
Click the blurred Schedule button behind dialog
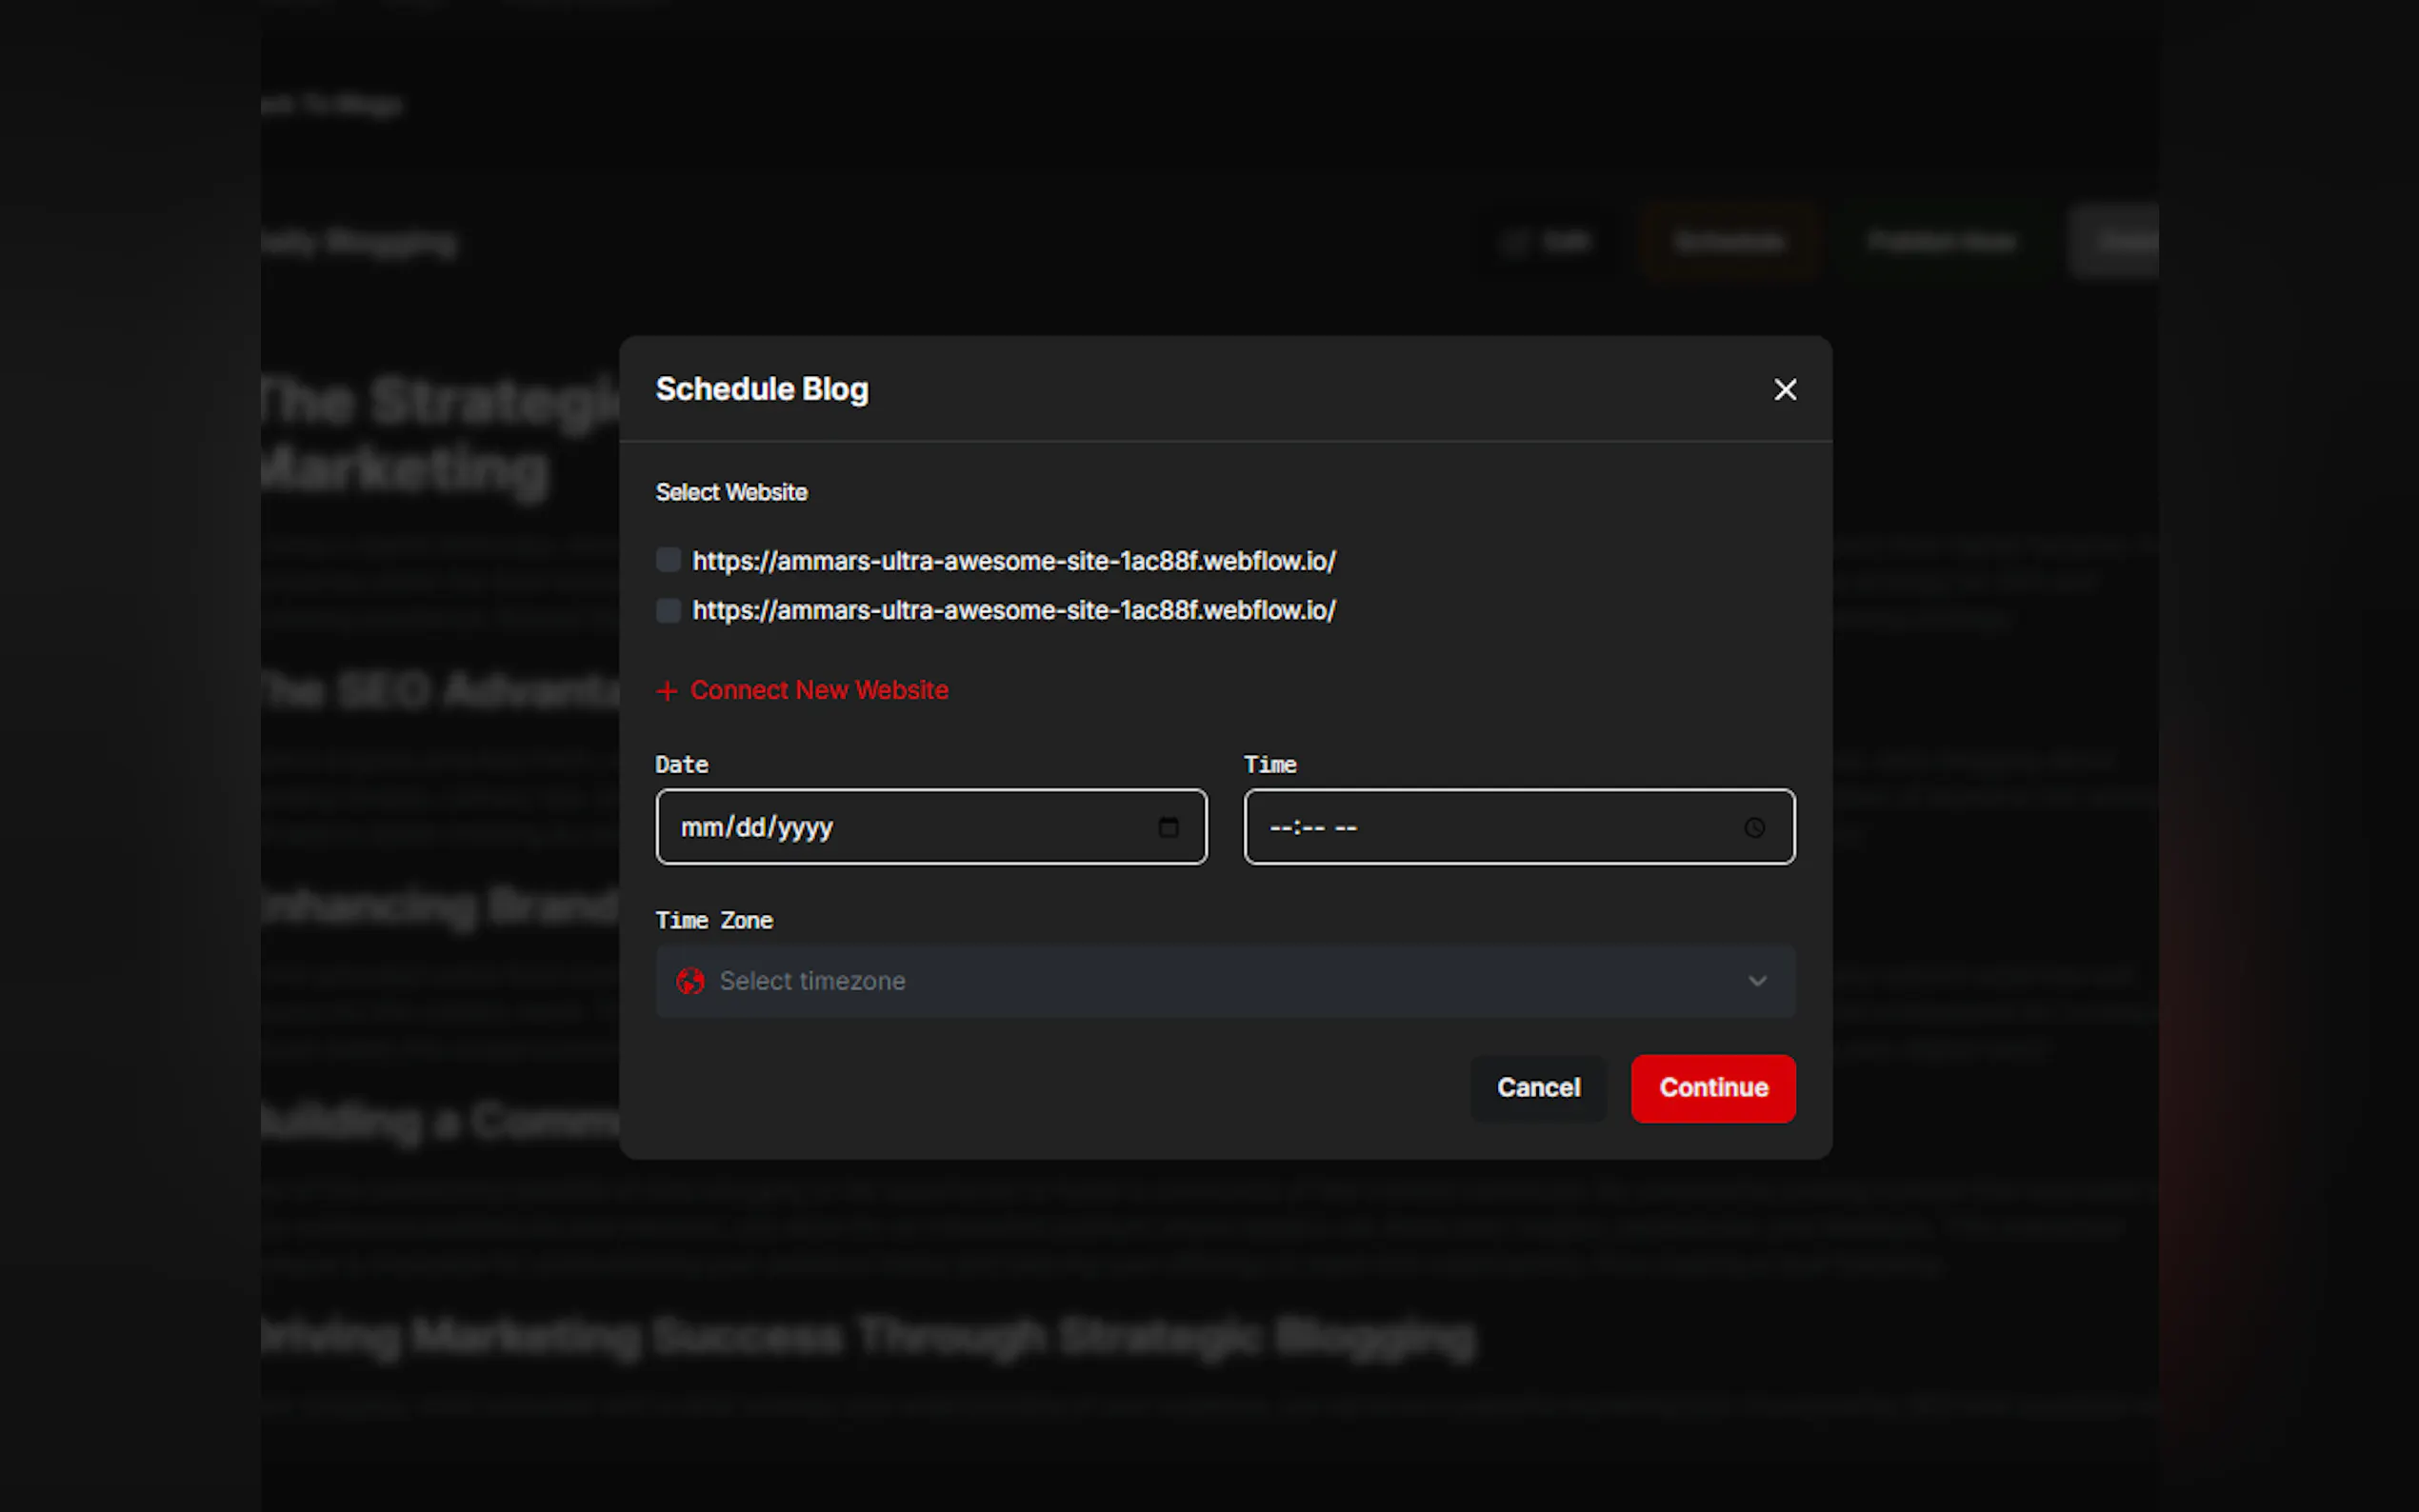click(1729, 242)
